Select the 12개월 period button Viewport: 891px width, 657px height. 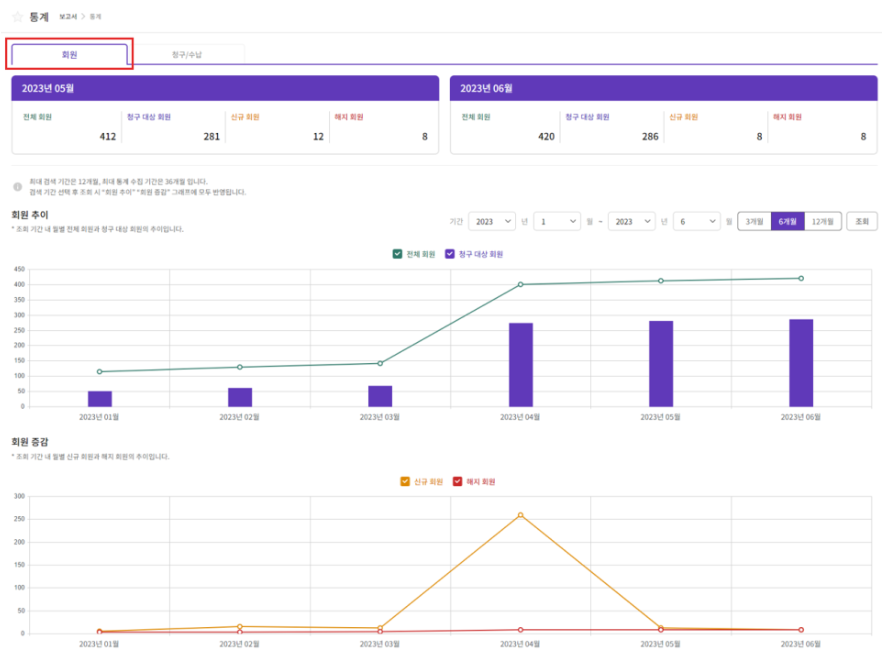(x=823, y=222)
